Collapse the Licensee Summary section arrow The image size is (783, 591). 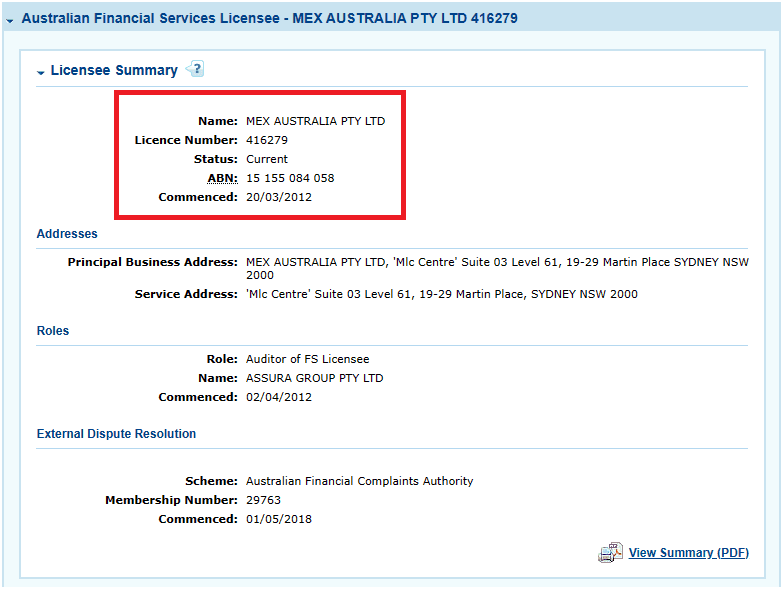tap(40, 72)
